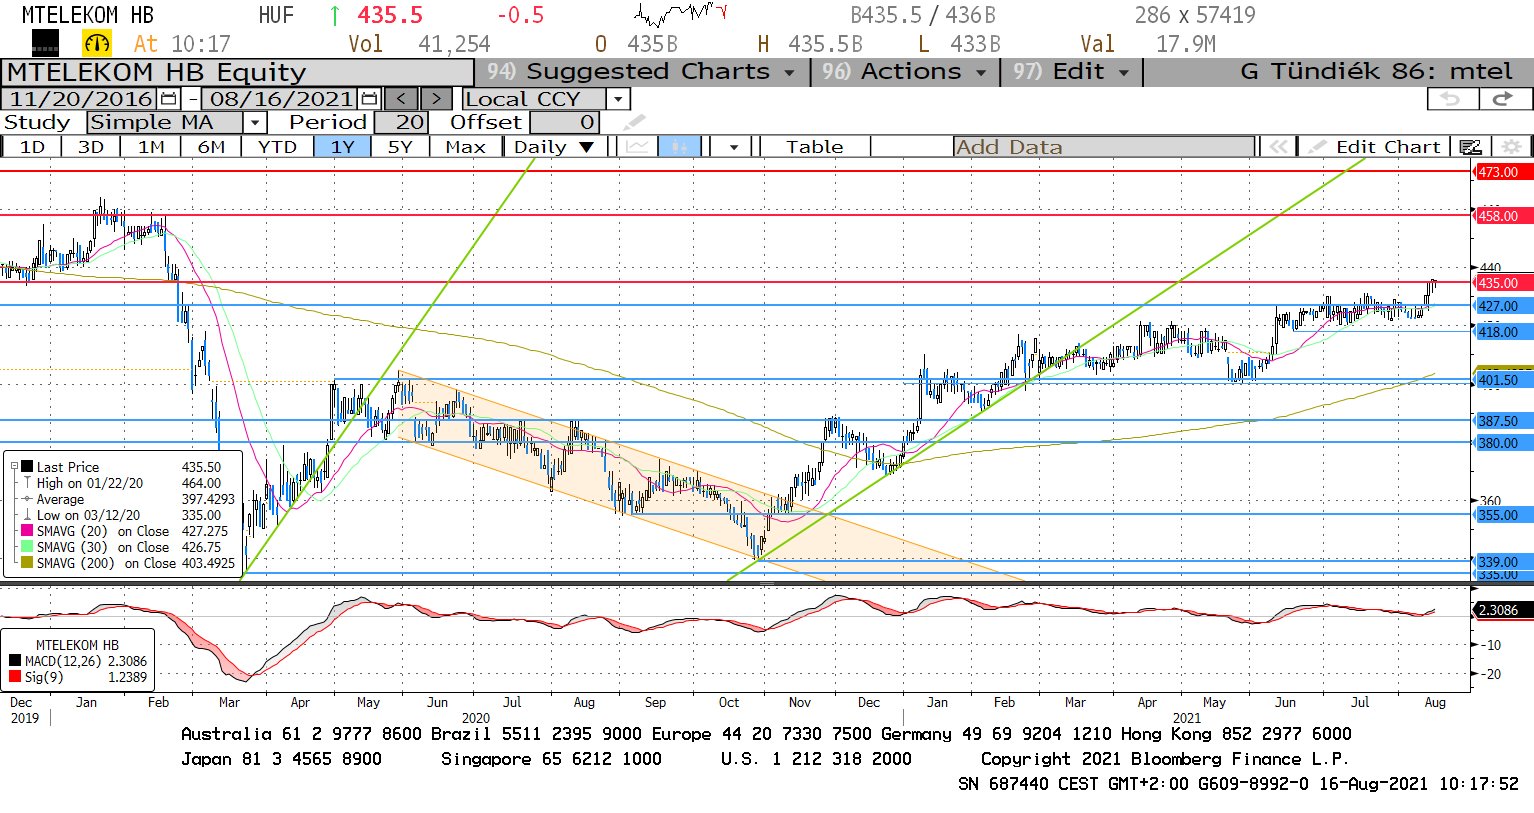Expand the Actions menu

pyautogui.click(x=904, y=72)
